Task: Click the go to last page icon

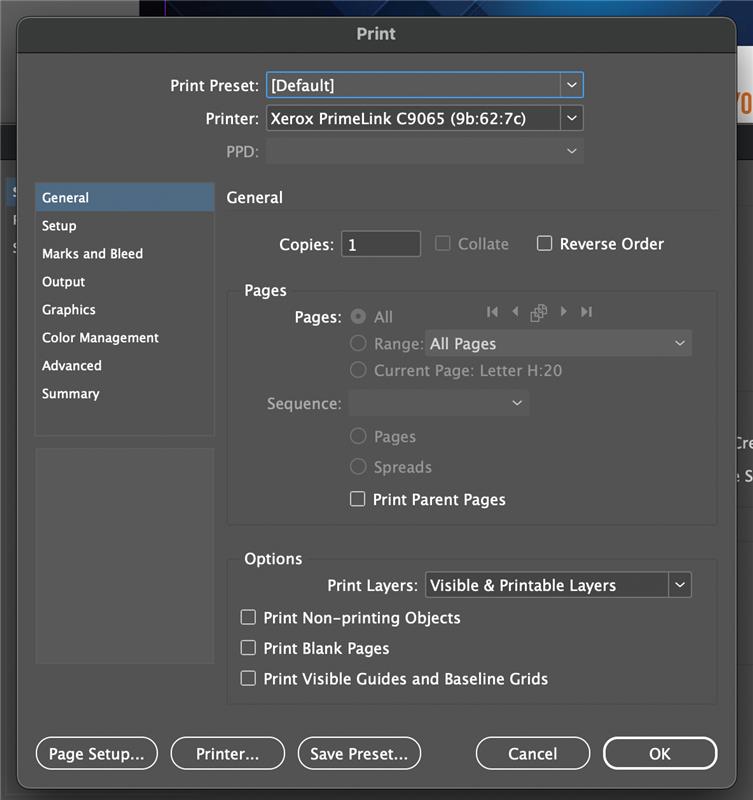Action: coord(586,312)
